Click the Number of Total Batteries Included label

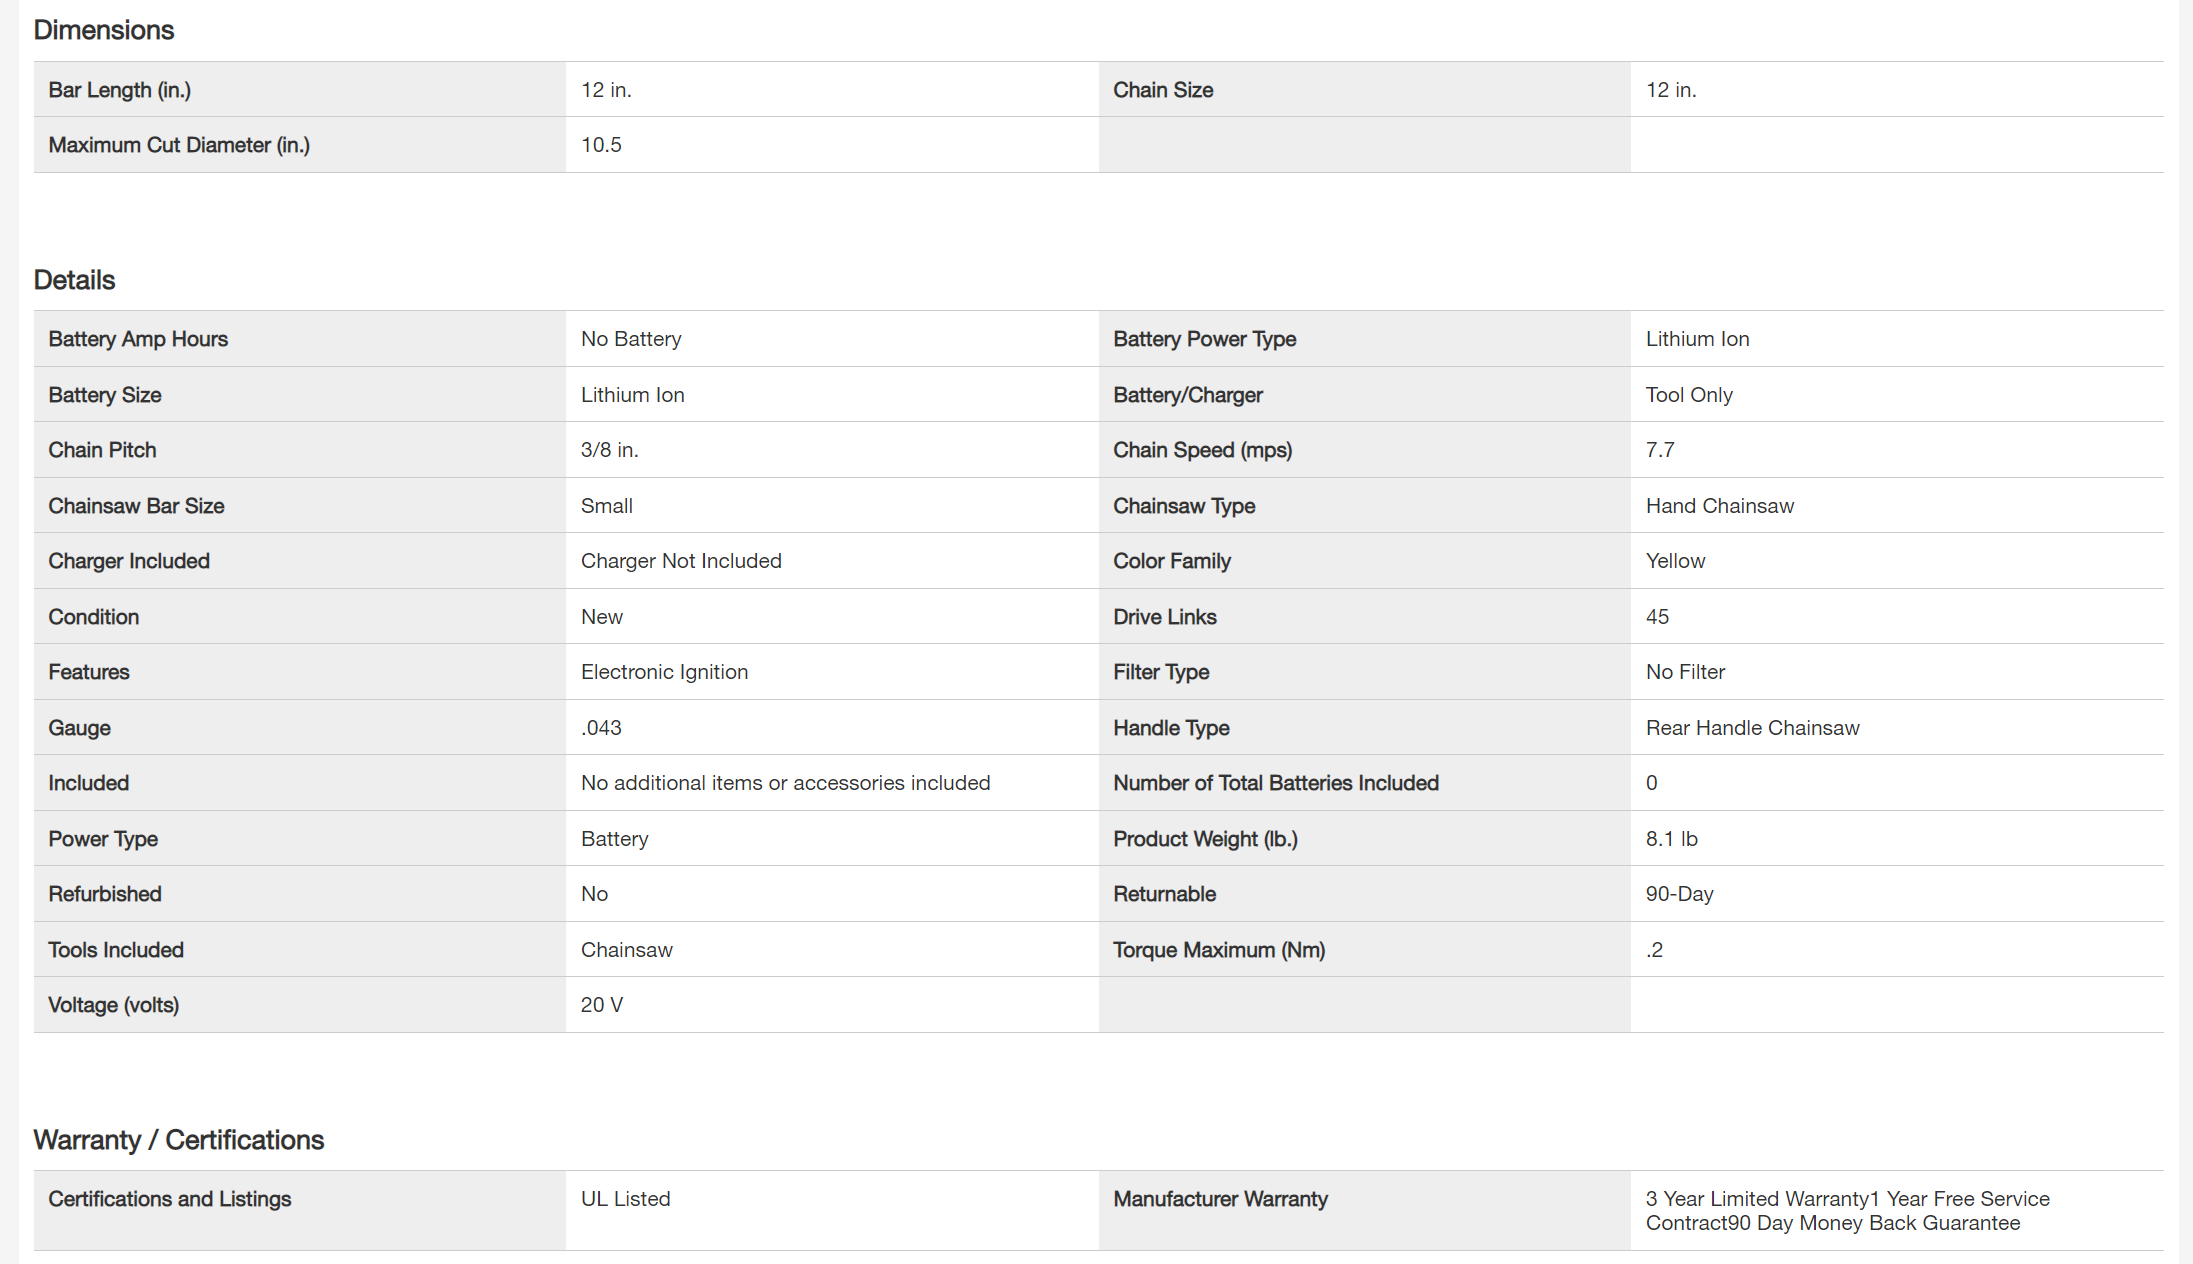[1276, 783]
